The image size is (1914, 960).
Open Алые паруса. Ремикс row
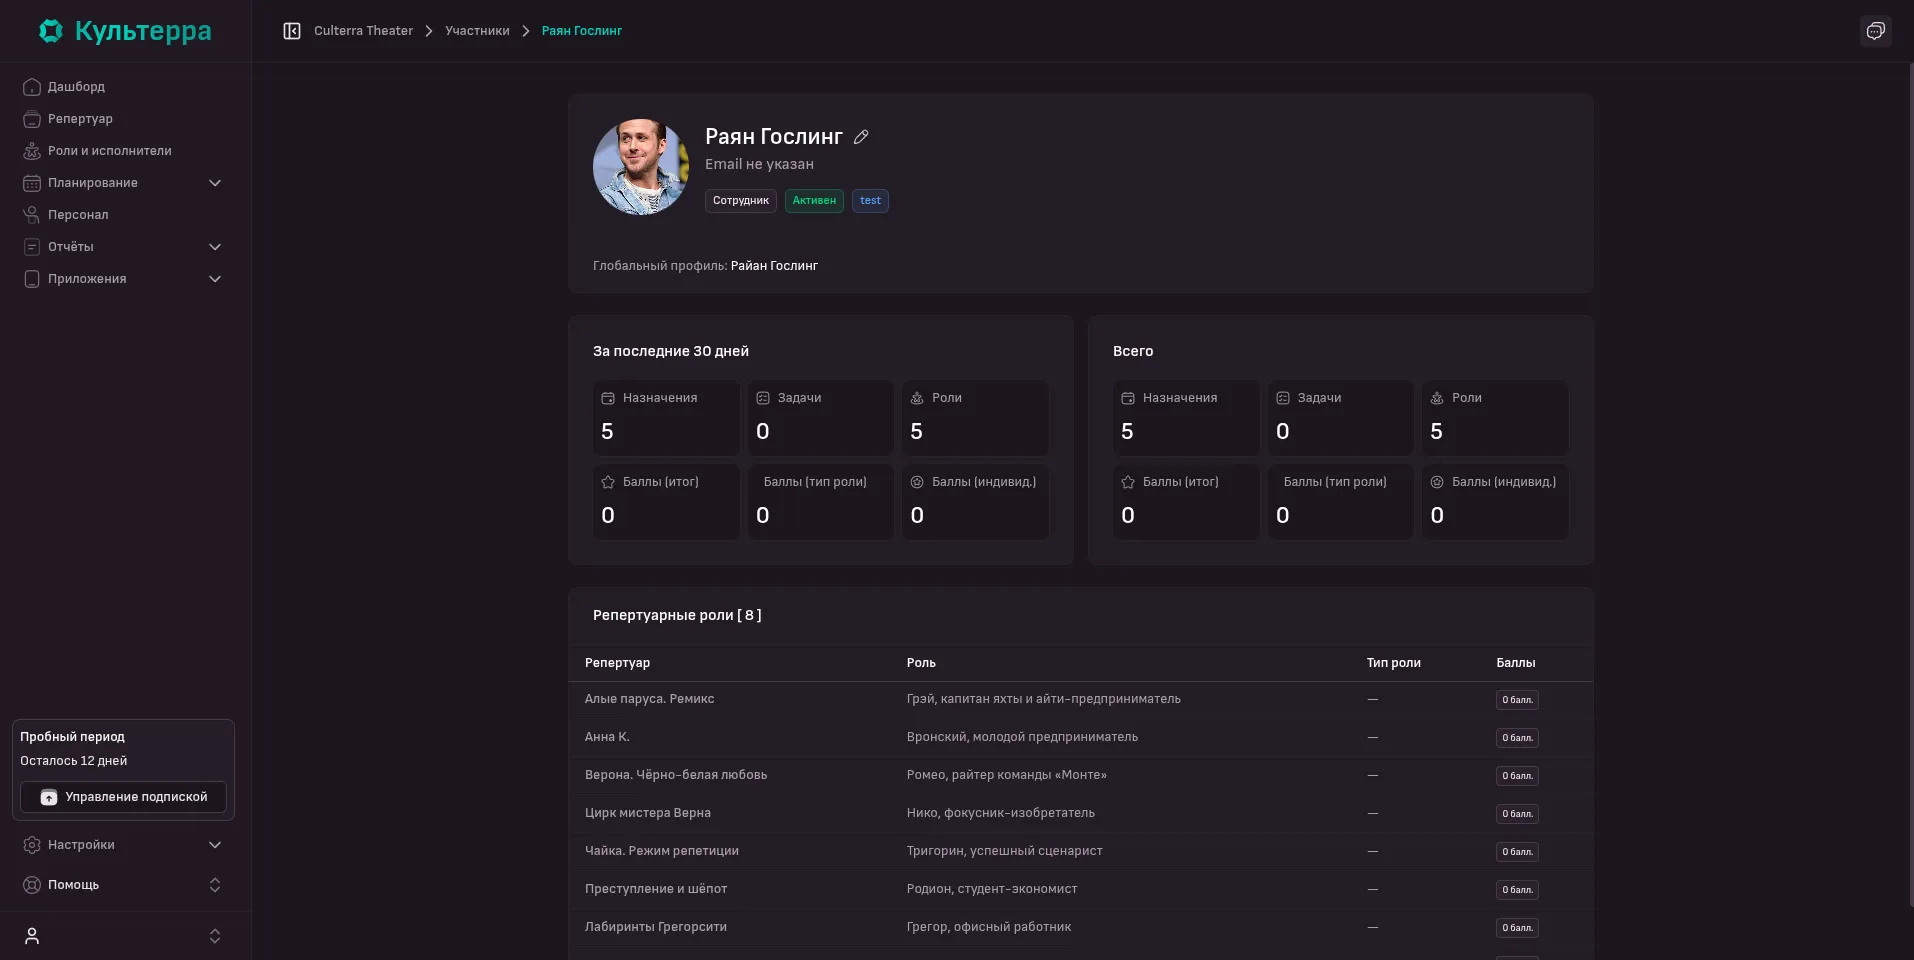click(x=1081, y=700)
